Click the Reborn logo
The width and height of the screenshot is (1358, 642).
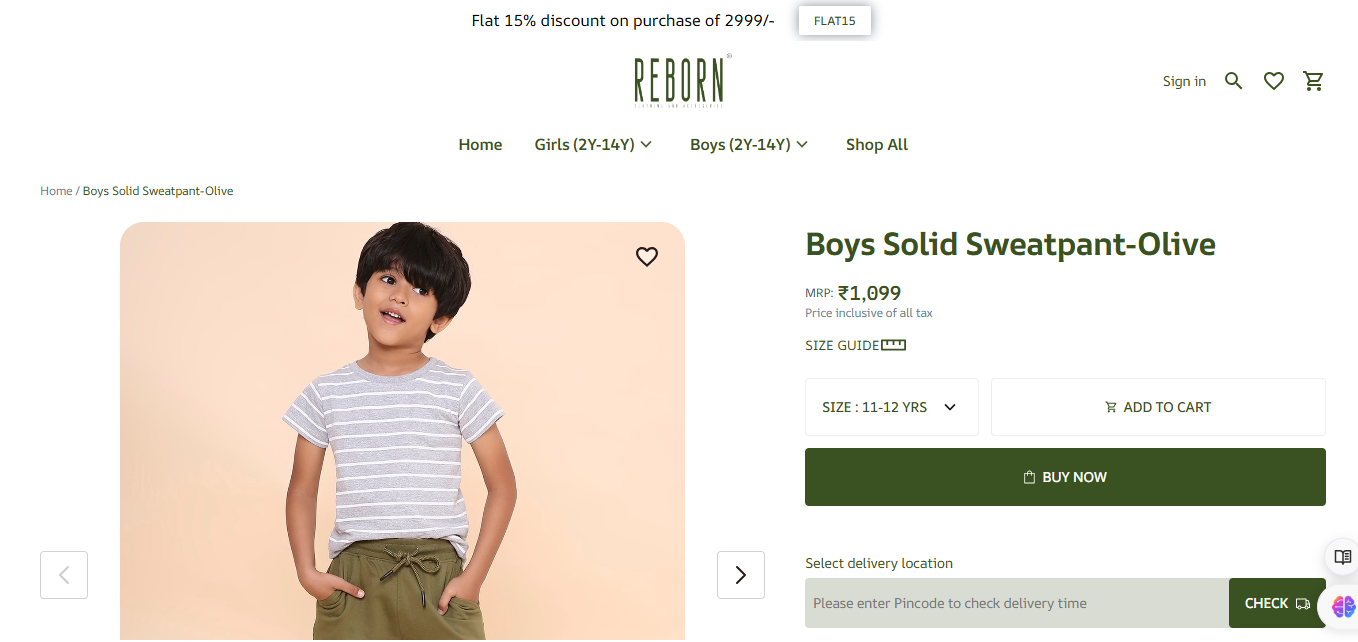[682, 80]
